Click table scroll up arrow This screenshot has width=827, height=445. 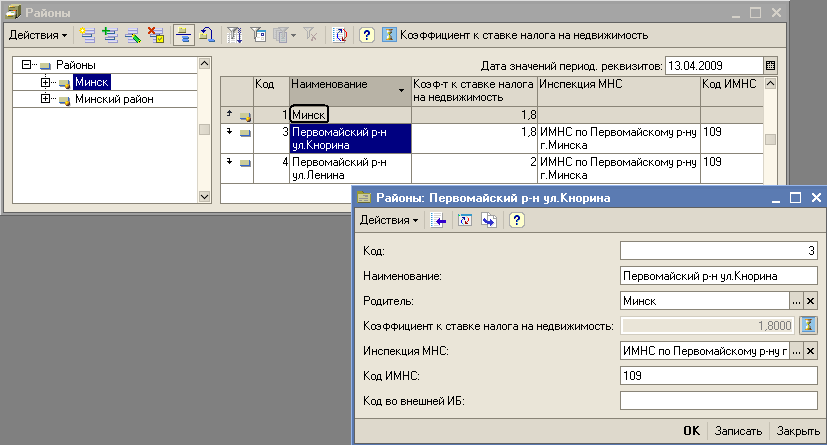coord(770,84)
